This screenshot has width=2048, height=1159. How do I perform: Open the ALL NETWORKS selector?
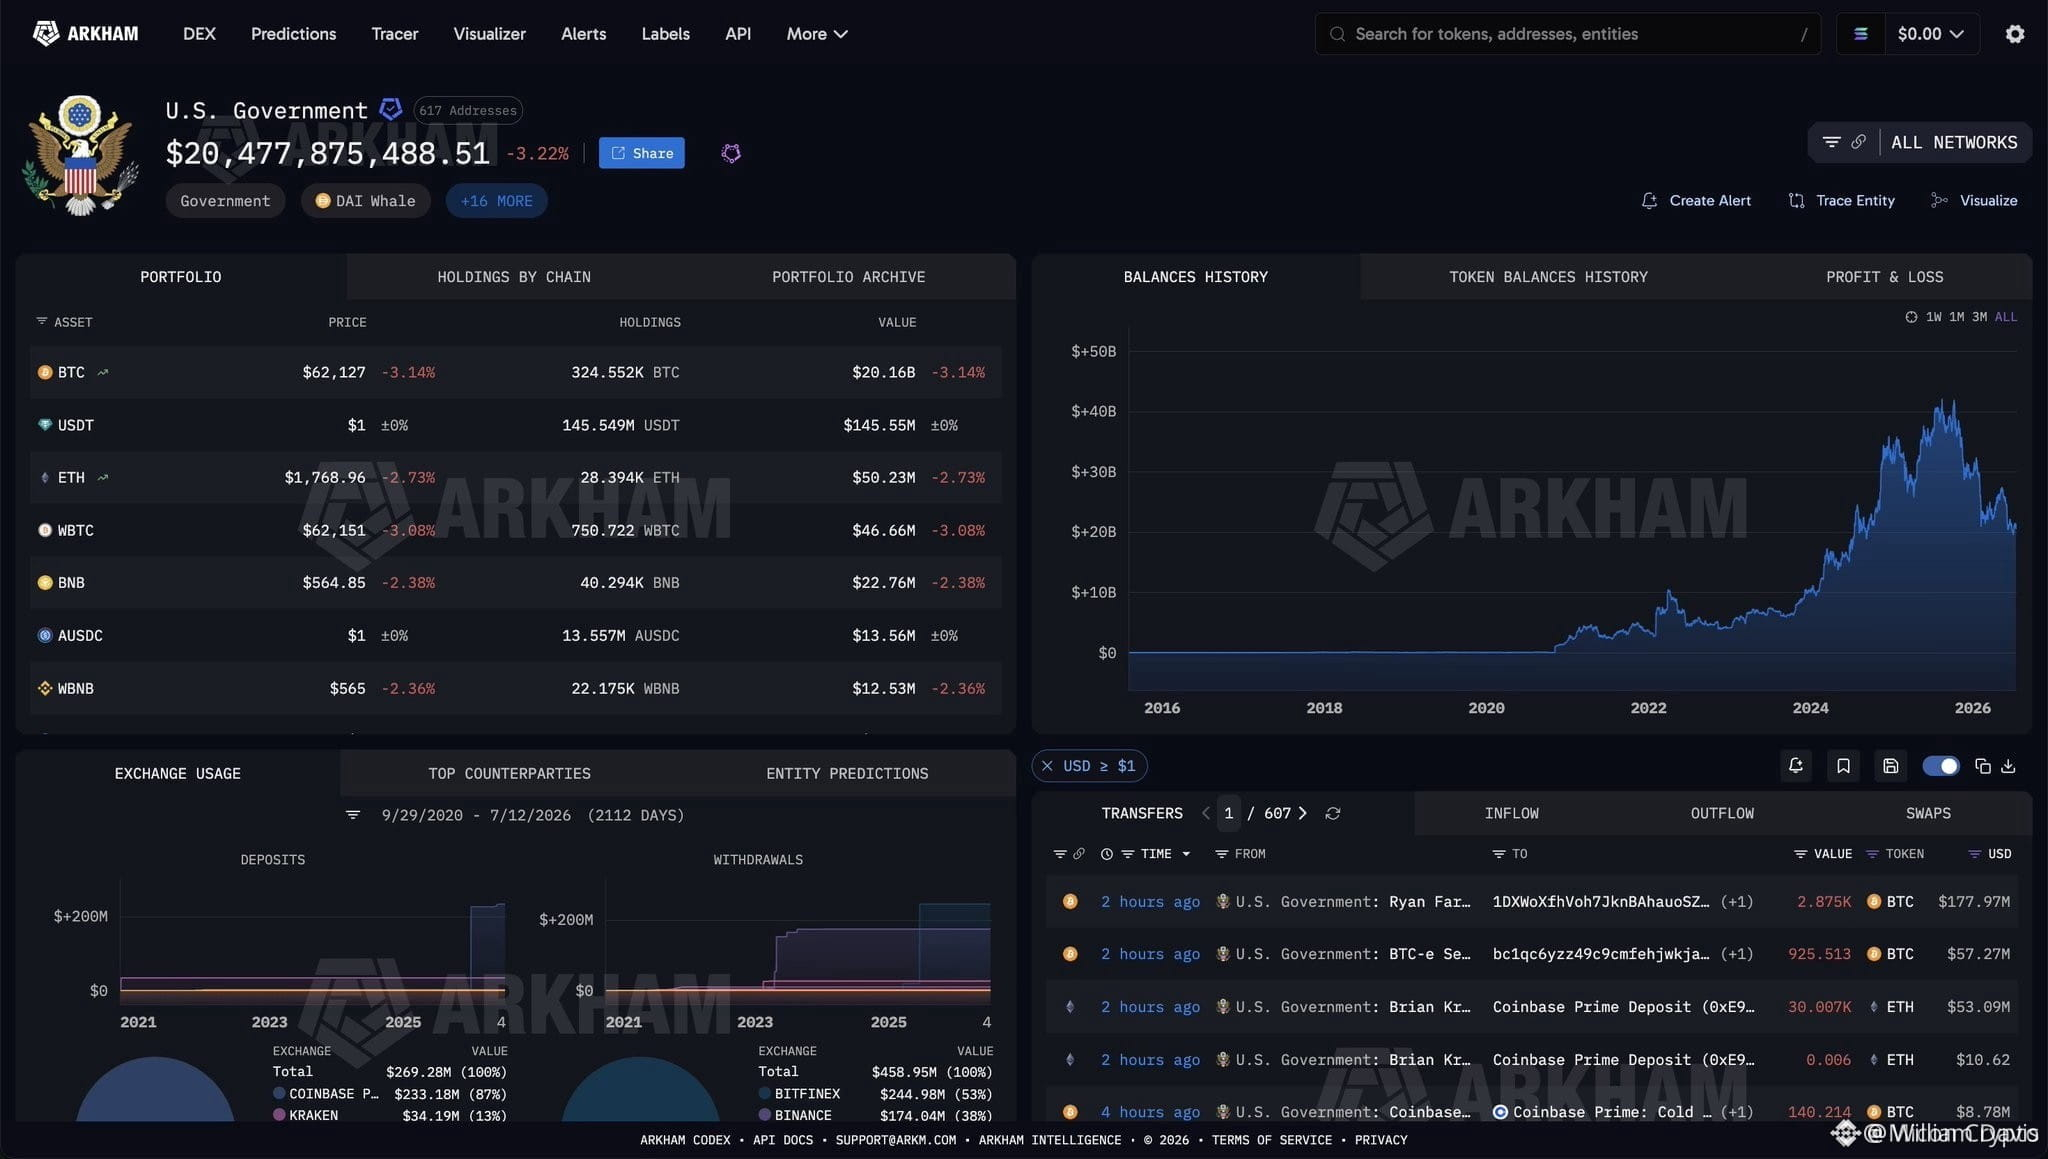point(1954,142)
